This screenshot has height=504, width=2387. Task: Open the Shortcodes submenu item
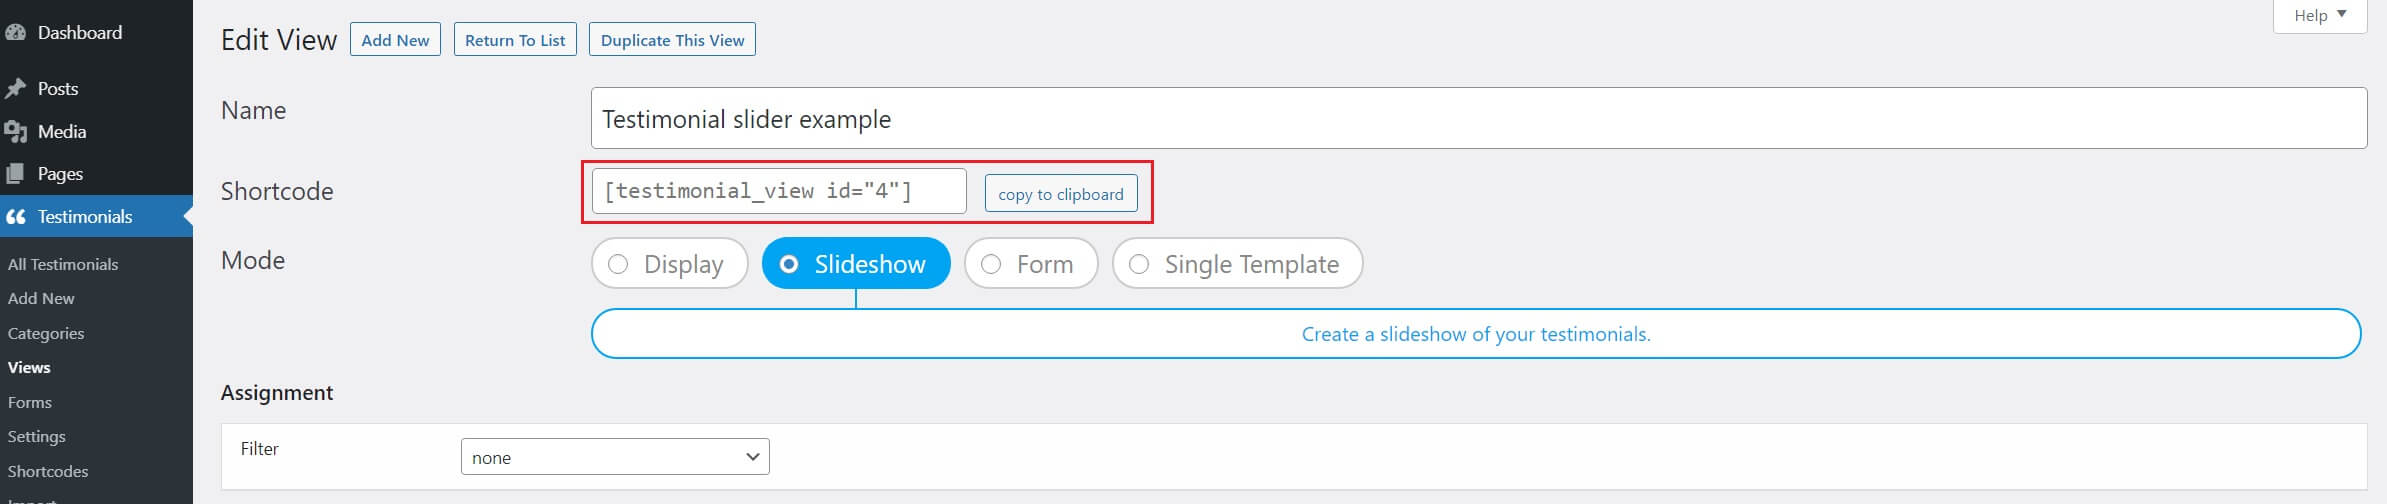click(x=48, y=471)
